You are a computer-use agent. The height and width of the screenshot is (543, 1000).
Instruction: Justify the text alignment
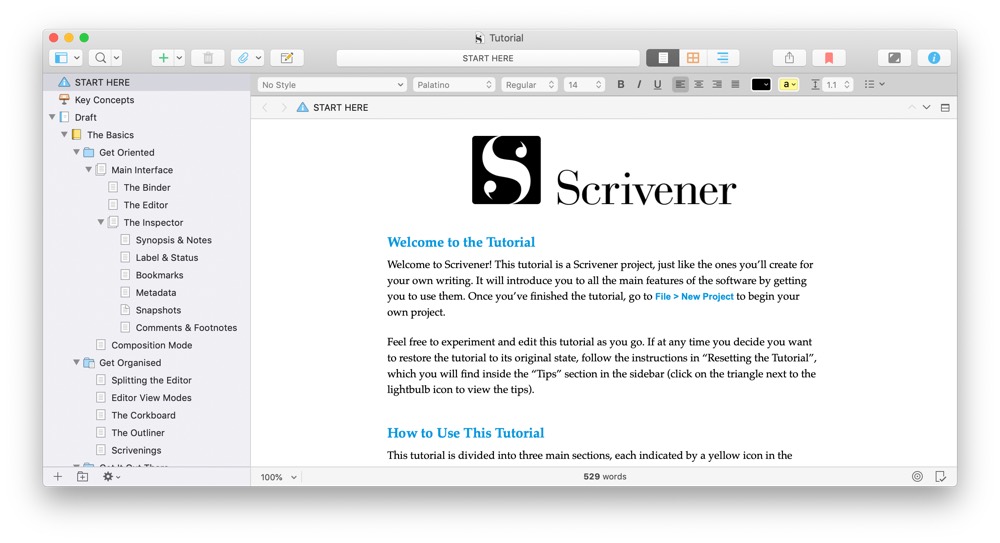click(x=735, y=84)
